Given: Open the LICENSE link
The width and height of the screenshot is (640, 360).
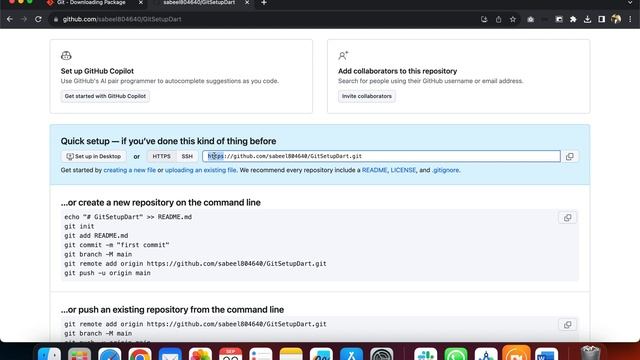Looking at the screenshot, I should coord(403,170).
